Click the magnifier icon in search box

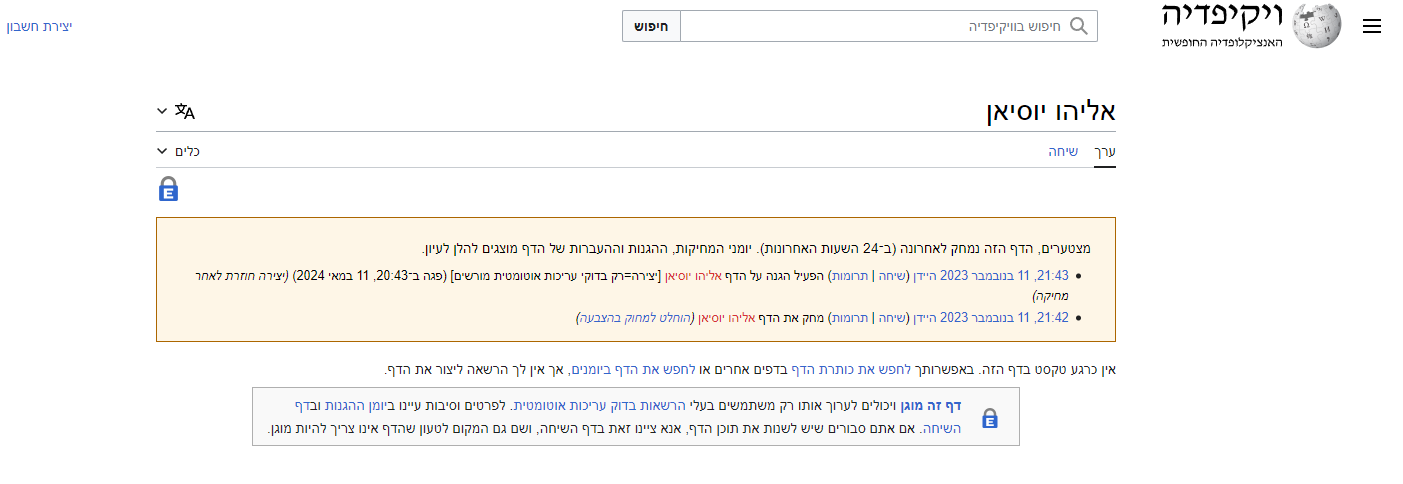click(1078, 26)
